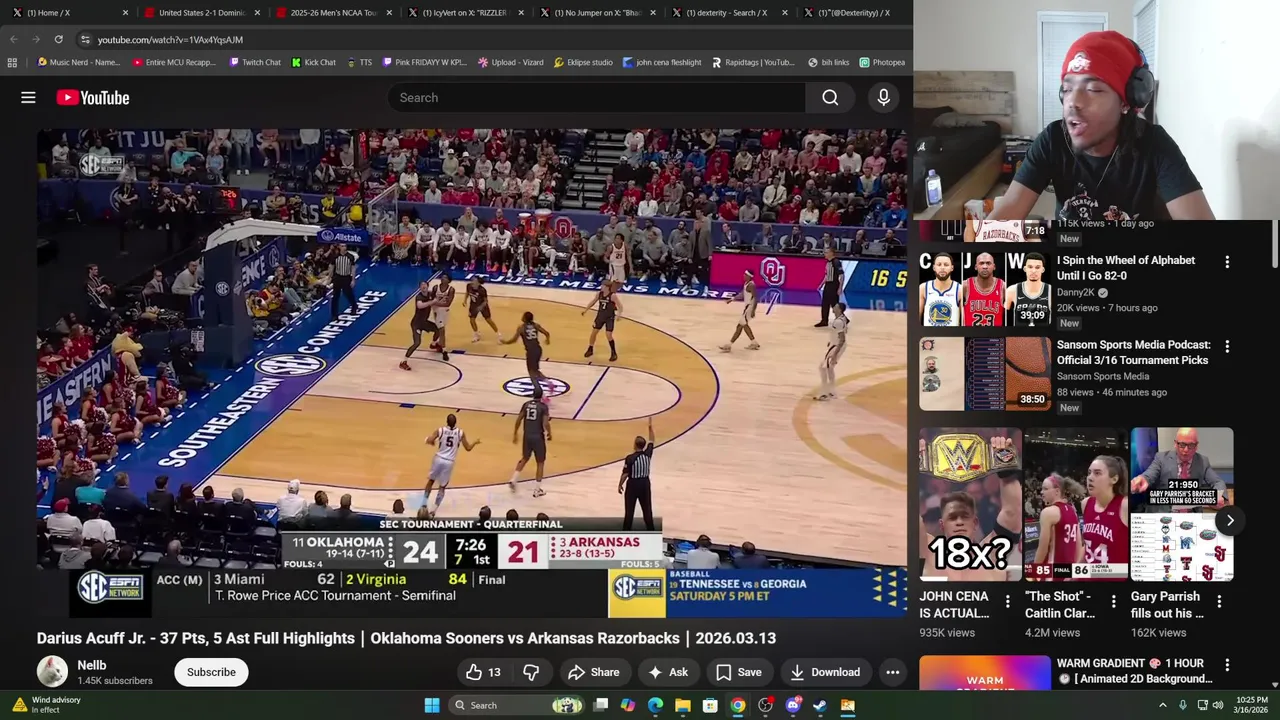
Task: Open Microsoft Edge from taskbar
Action: [x=655, y=705]
